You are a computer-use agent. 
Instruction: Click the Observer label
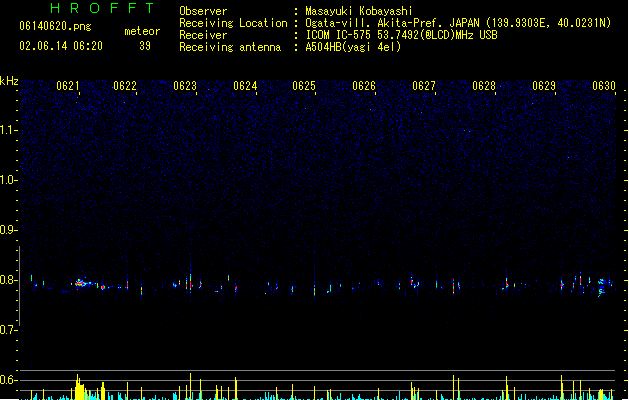click(203, 11)
